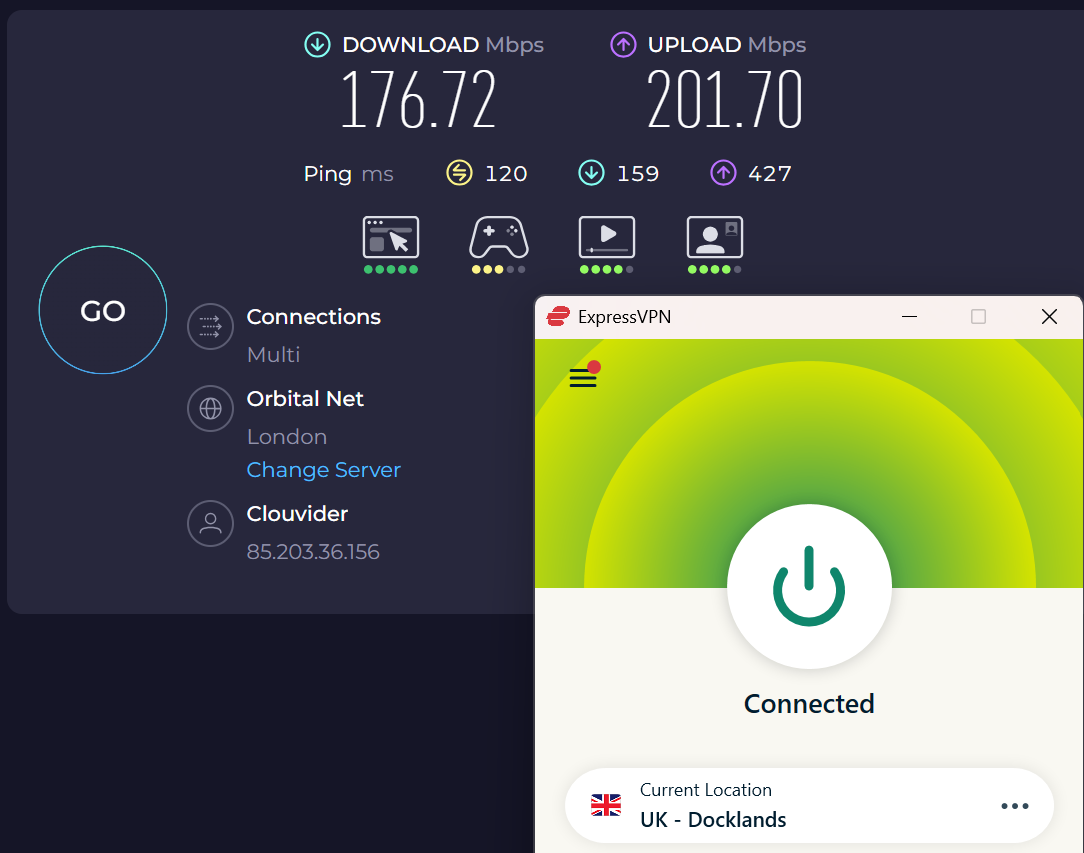This screenshot has width=1084, height=853.
Task: Select the UK - Docklands location bar
Action: (809, 804)
